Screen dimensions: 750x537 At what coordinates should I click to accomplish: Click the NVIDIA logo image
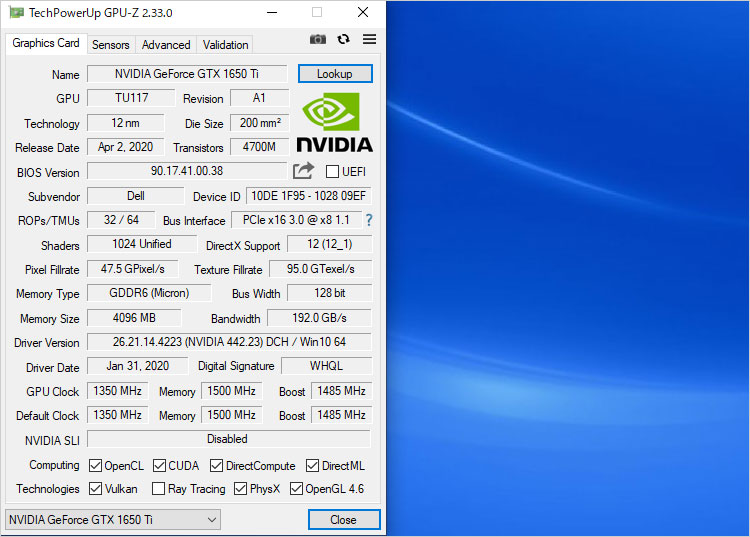coord(334,122)
